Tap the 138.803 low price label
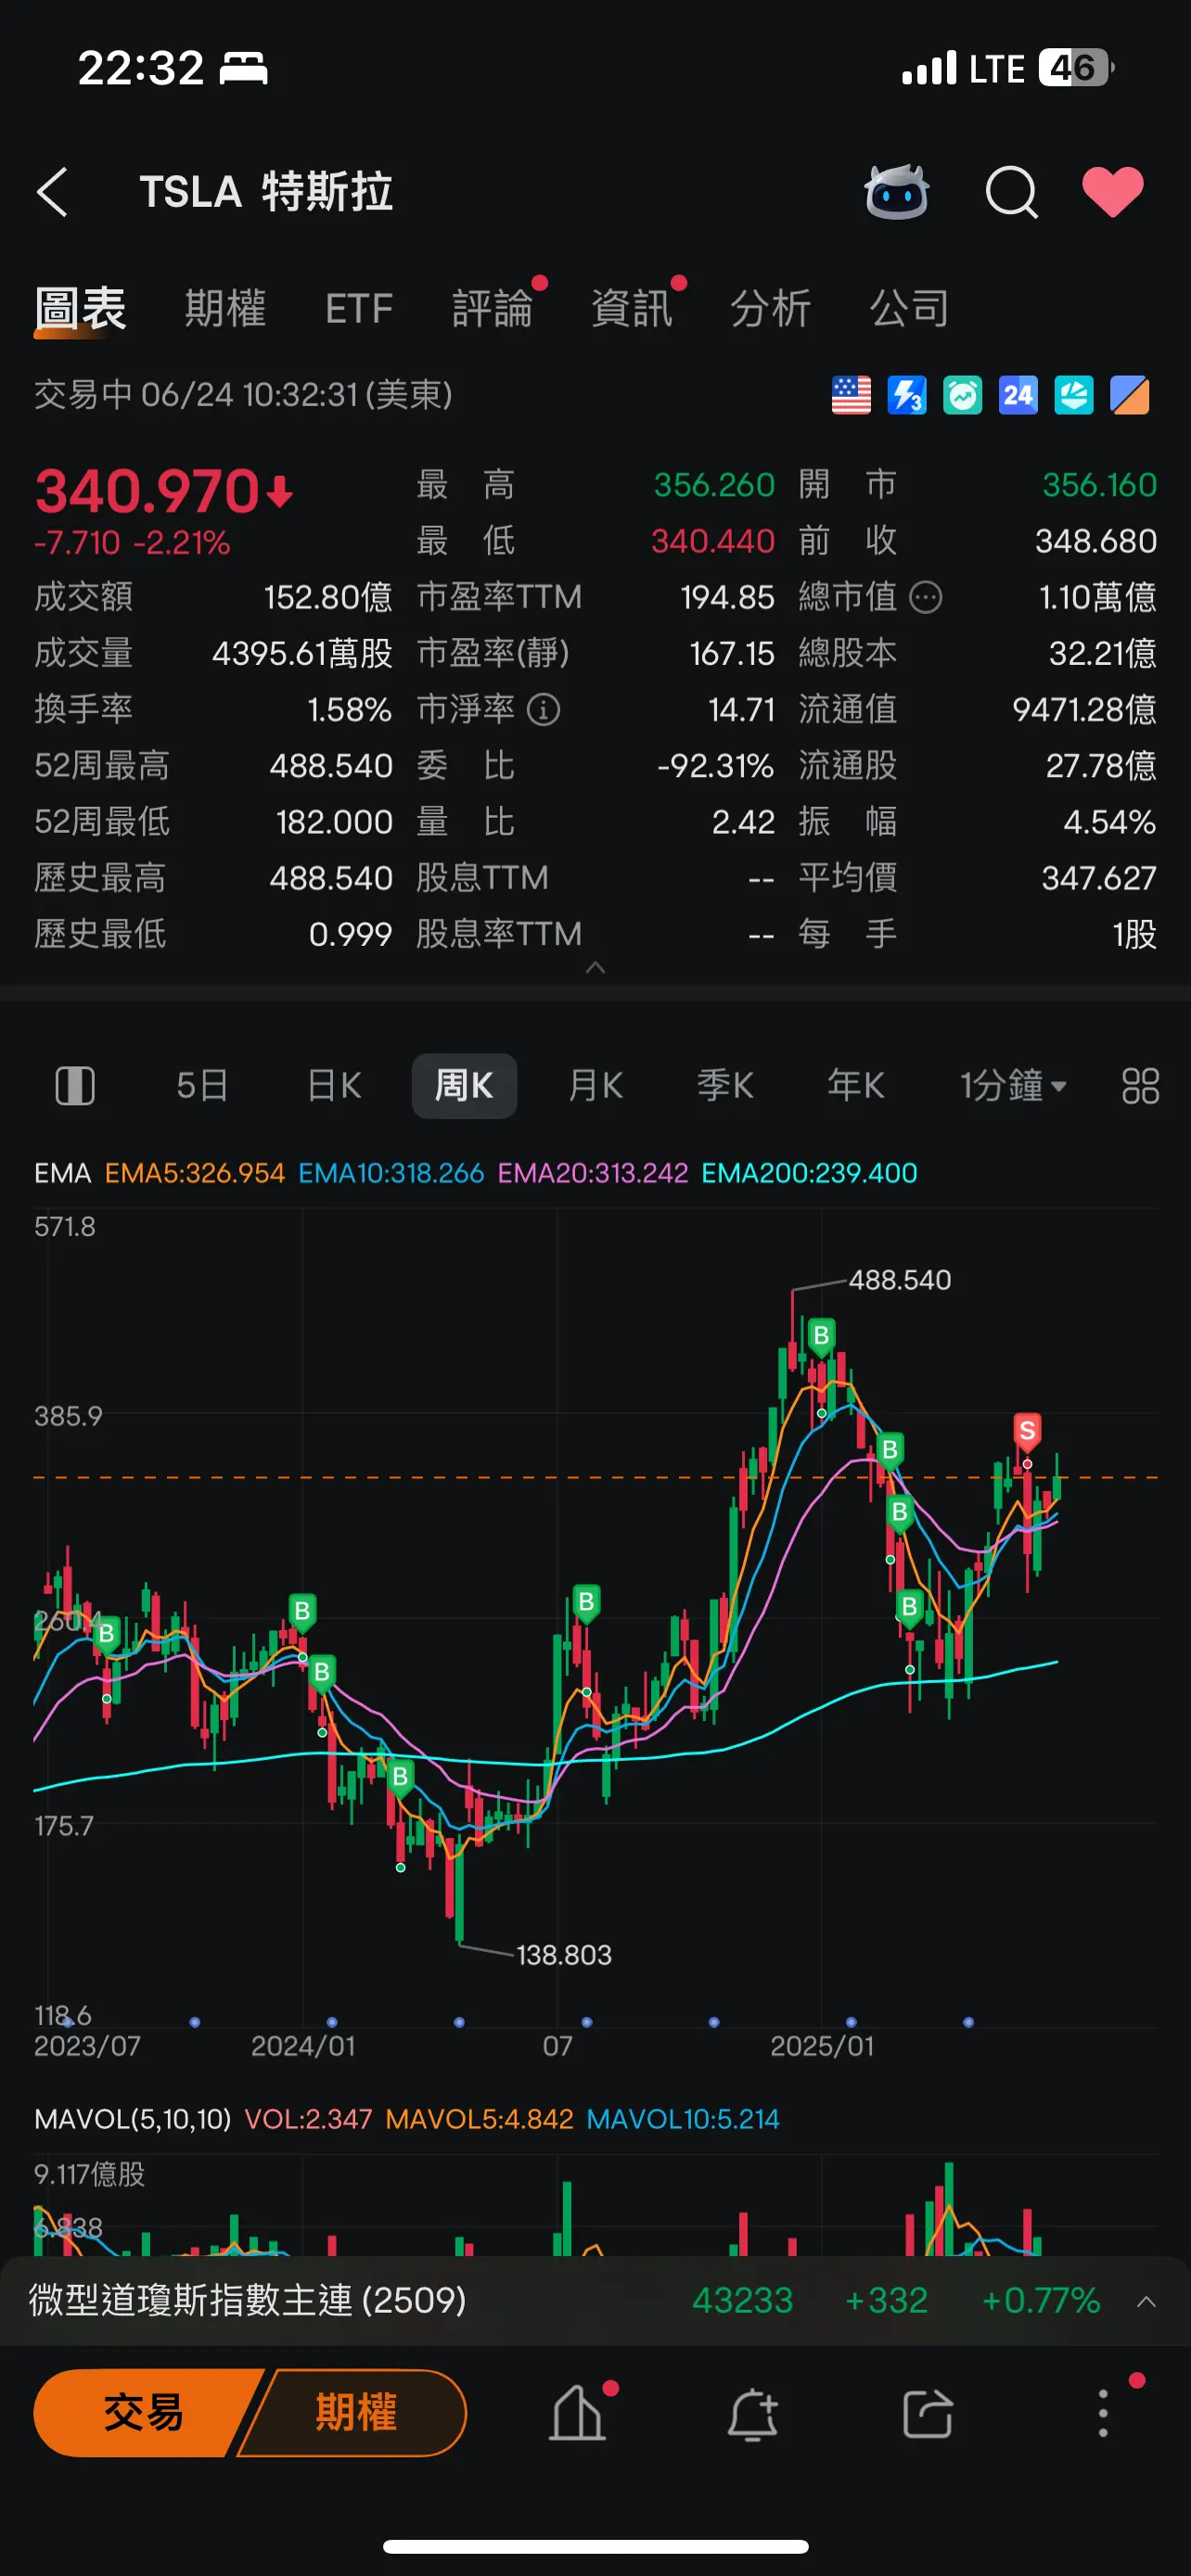Image resolution: width=1191 pixels, height=2576 pixels. tap(563, 1955)
